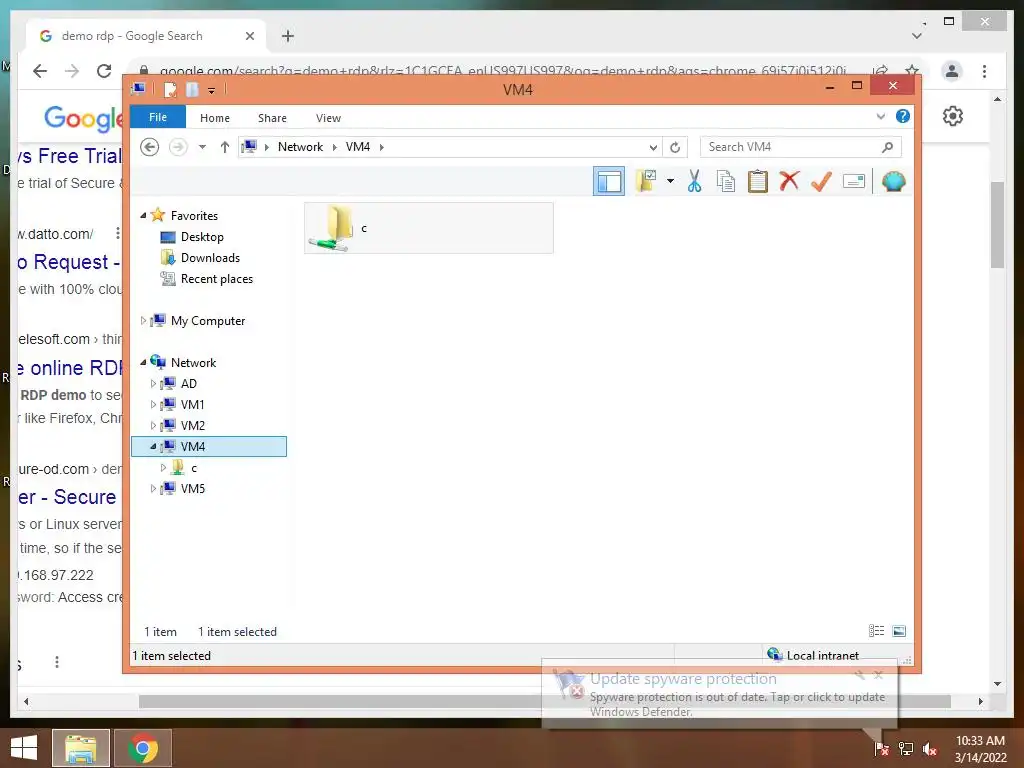Image resolution: width=1024 pixels, height=768 pixels.
Task: Open Google settings gear icon
Action: (953, 116)
